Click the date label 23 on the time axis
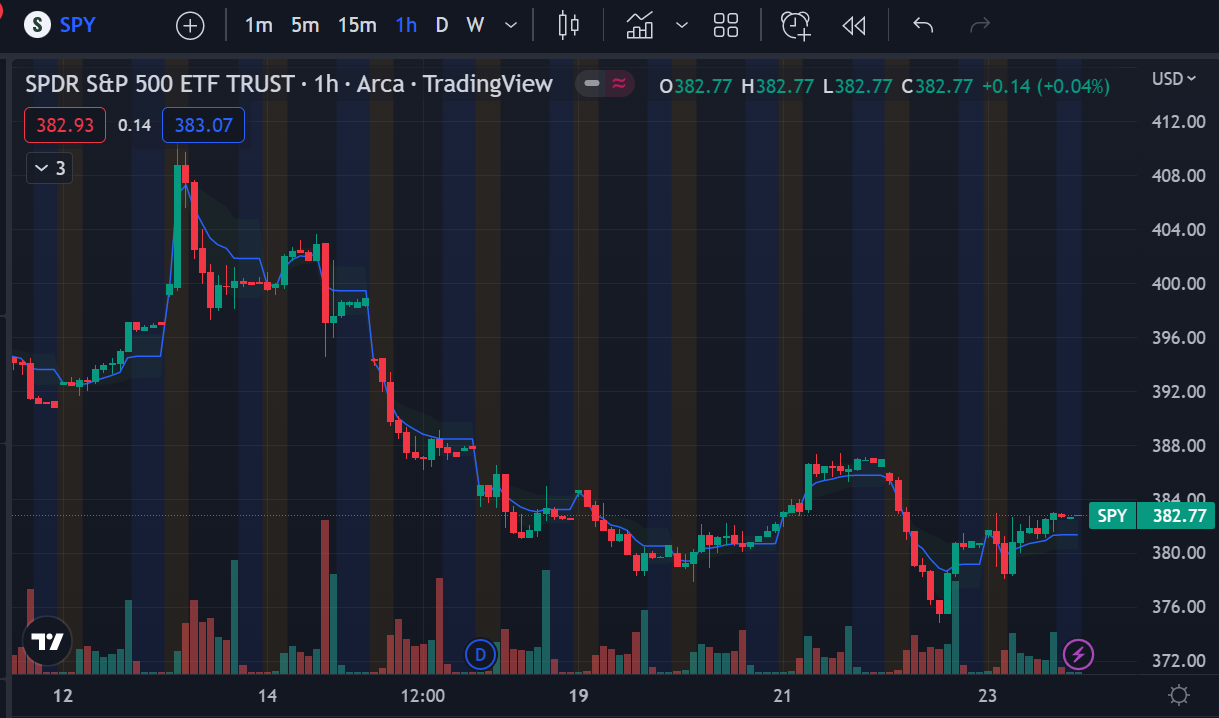The width and height of the screenshot is (1219, 718). 988,695
